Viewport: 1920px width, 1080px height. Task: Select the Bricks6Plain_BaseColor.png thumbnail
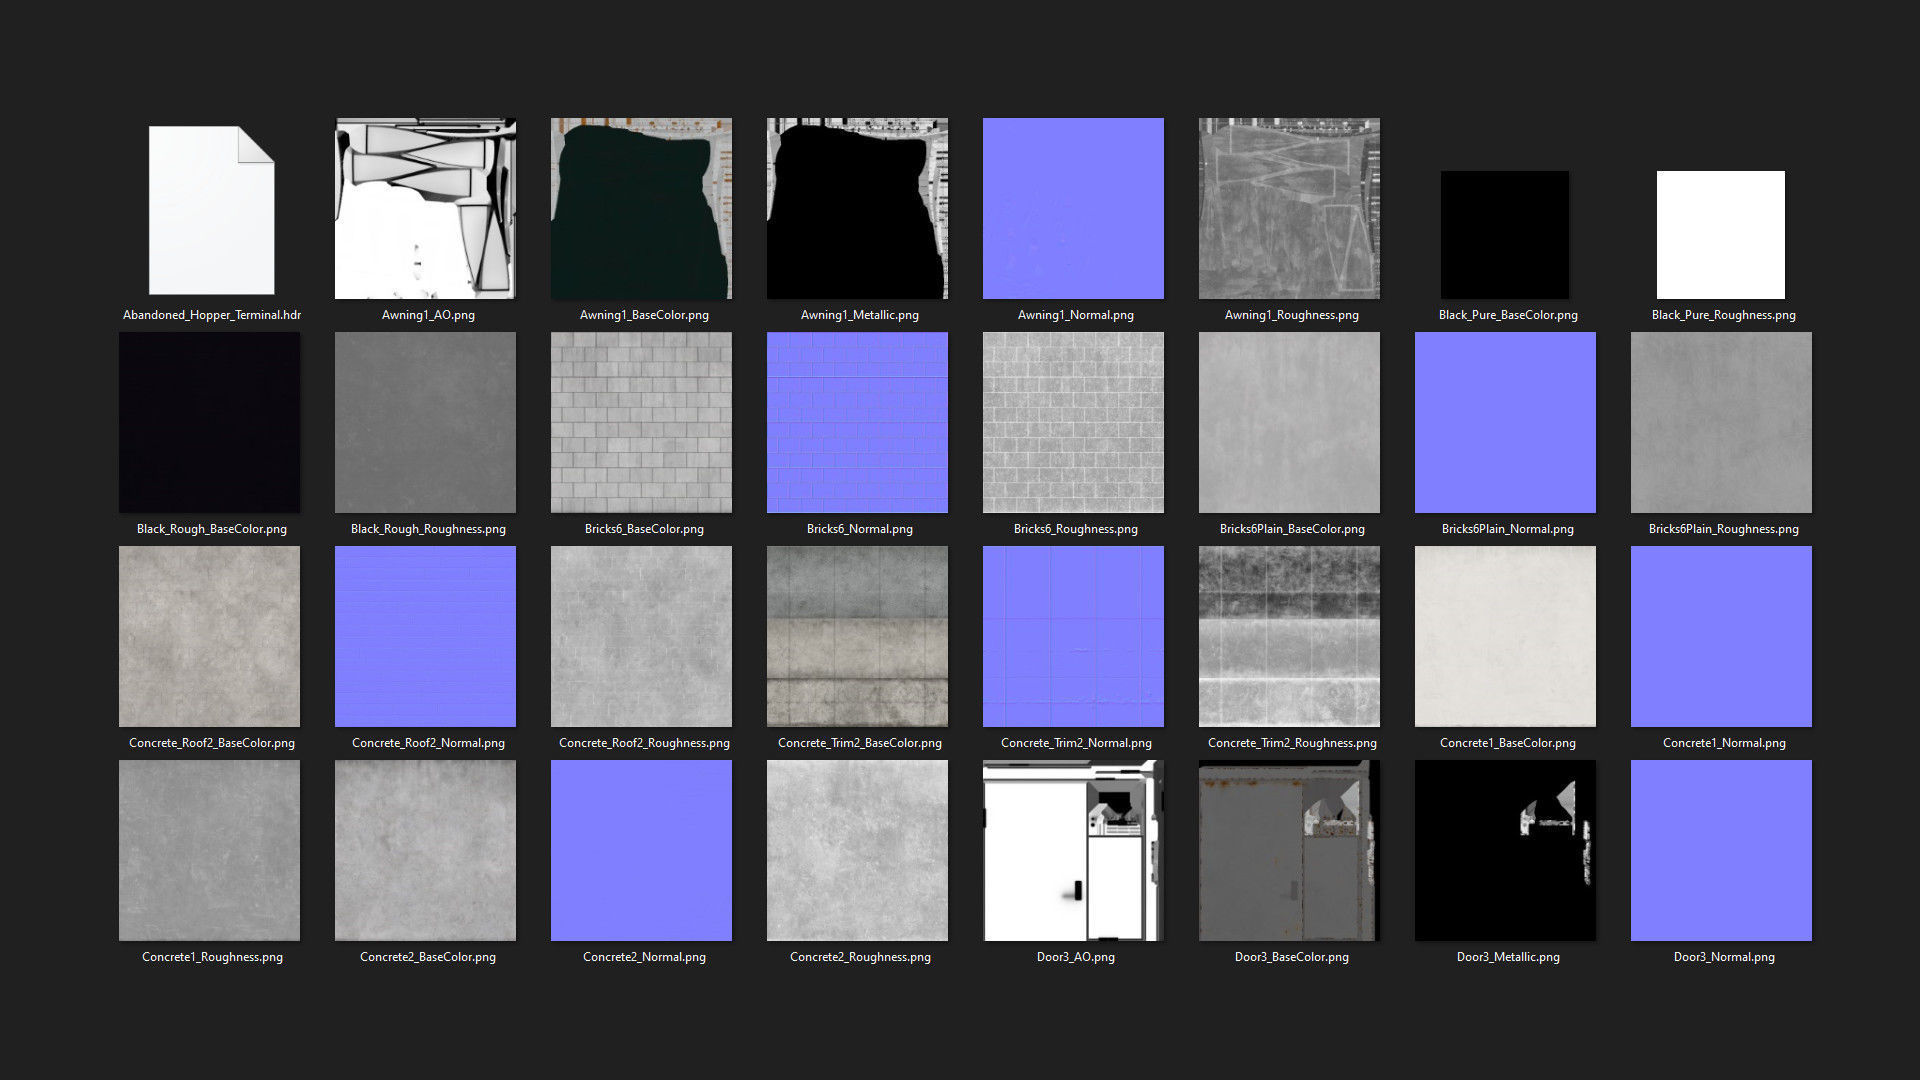click(x=1289, y=422)
